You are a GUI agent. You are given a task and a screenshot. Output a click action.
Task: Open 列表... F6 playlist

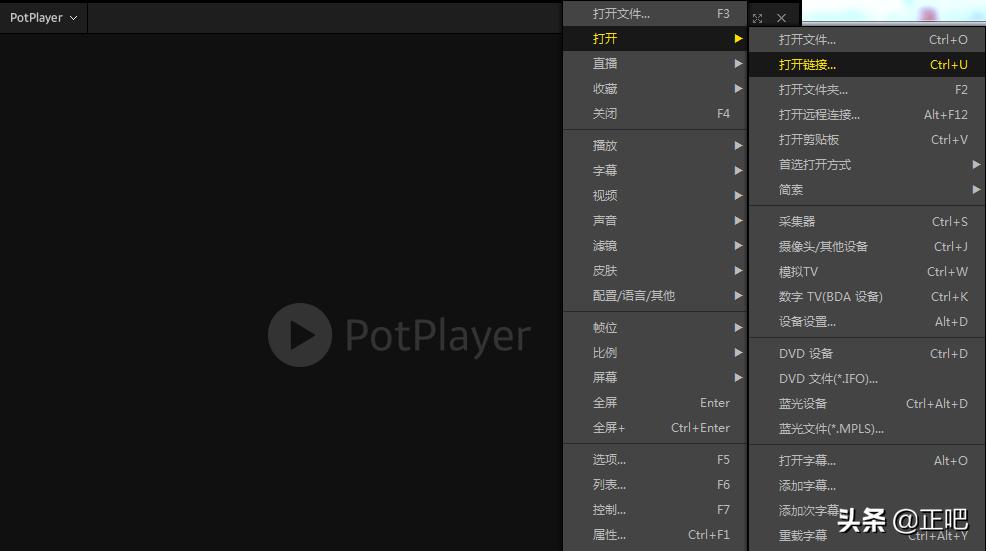[x=655, y=485]
